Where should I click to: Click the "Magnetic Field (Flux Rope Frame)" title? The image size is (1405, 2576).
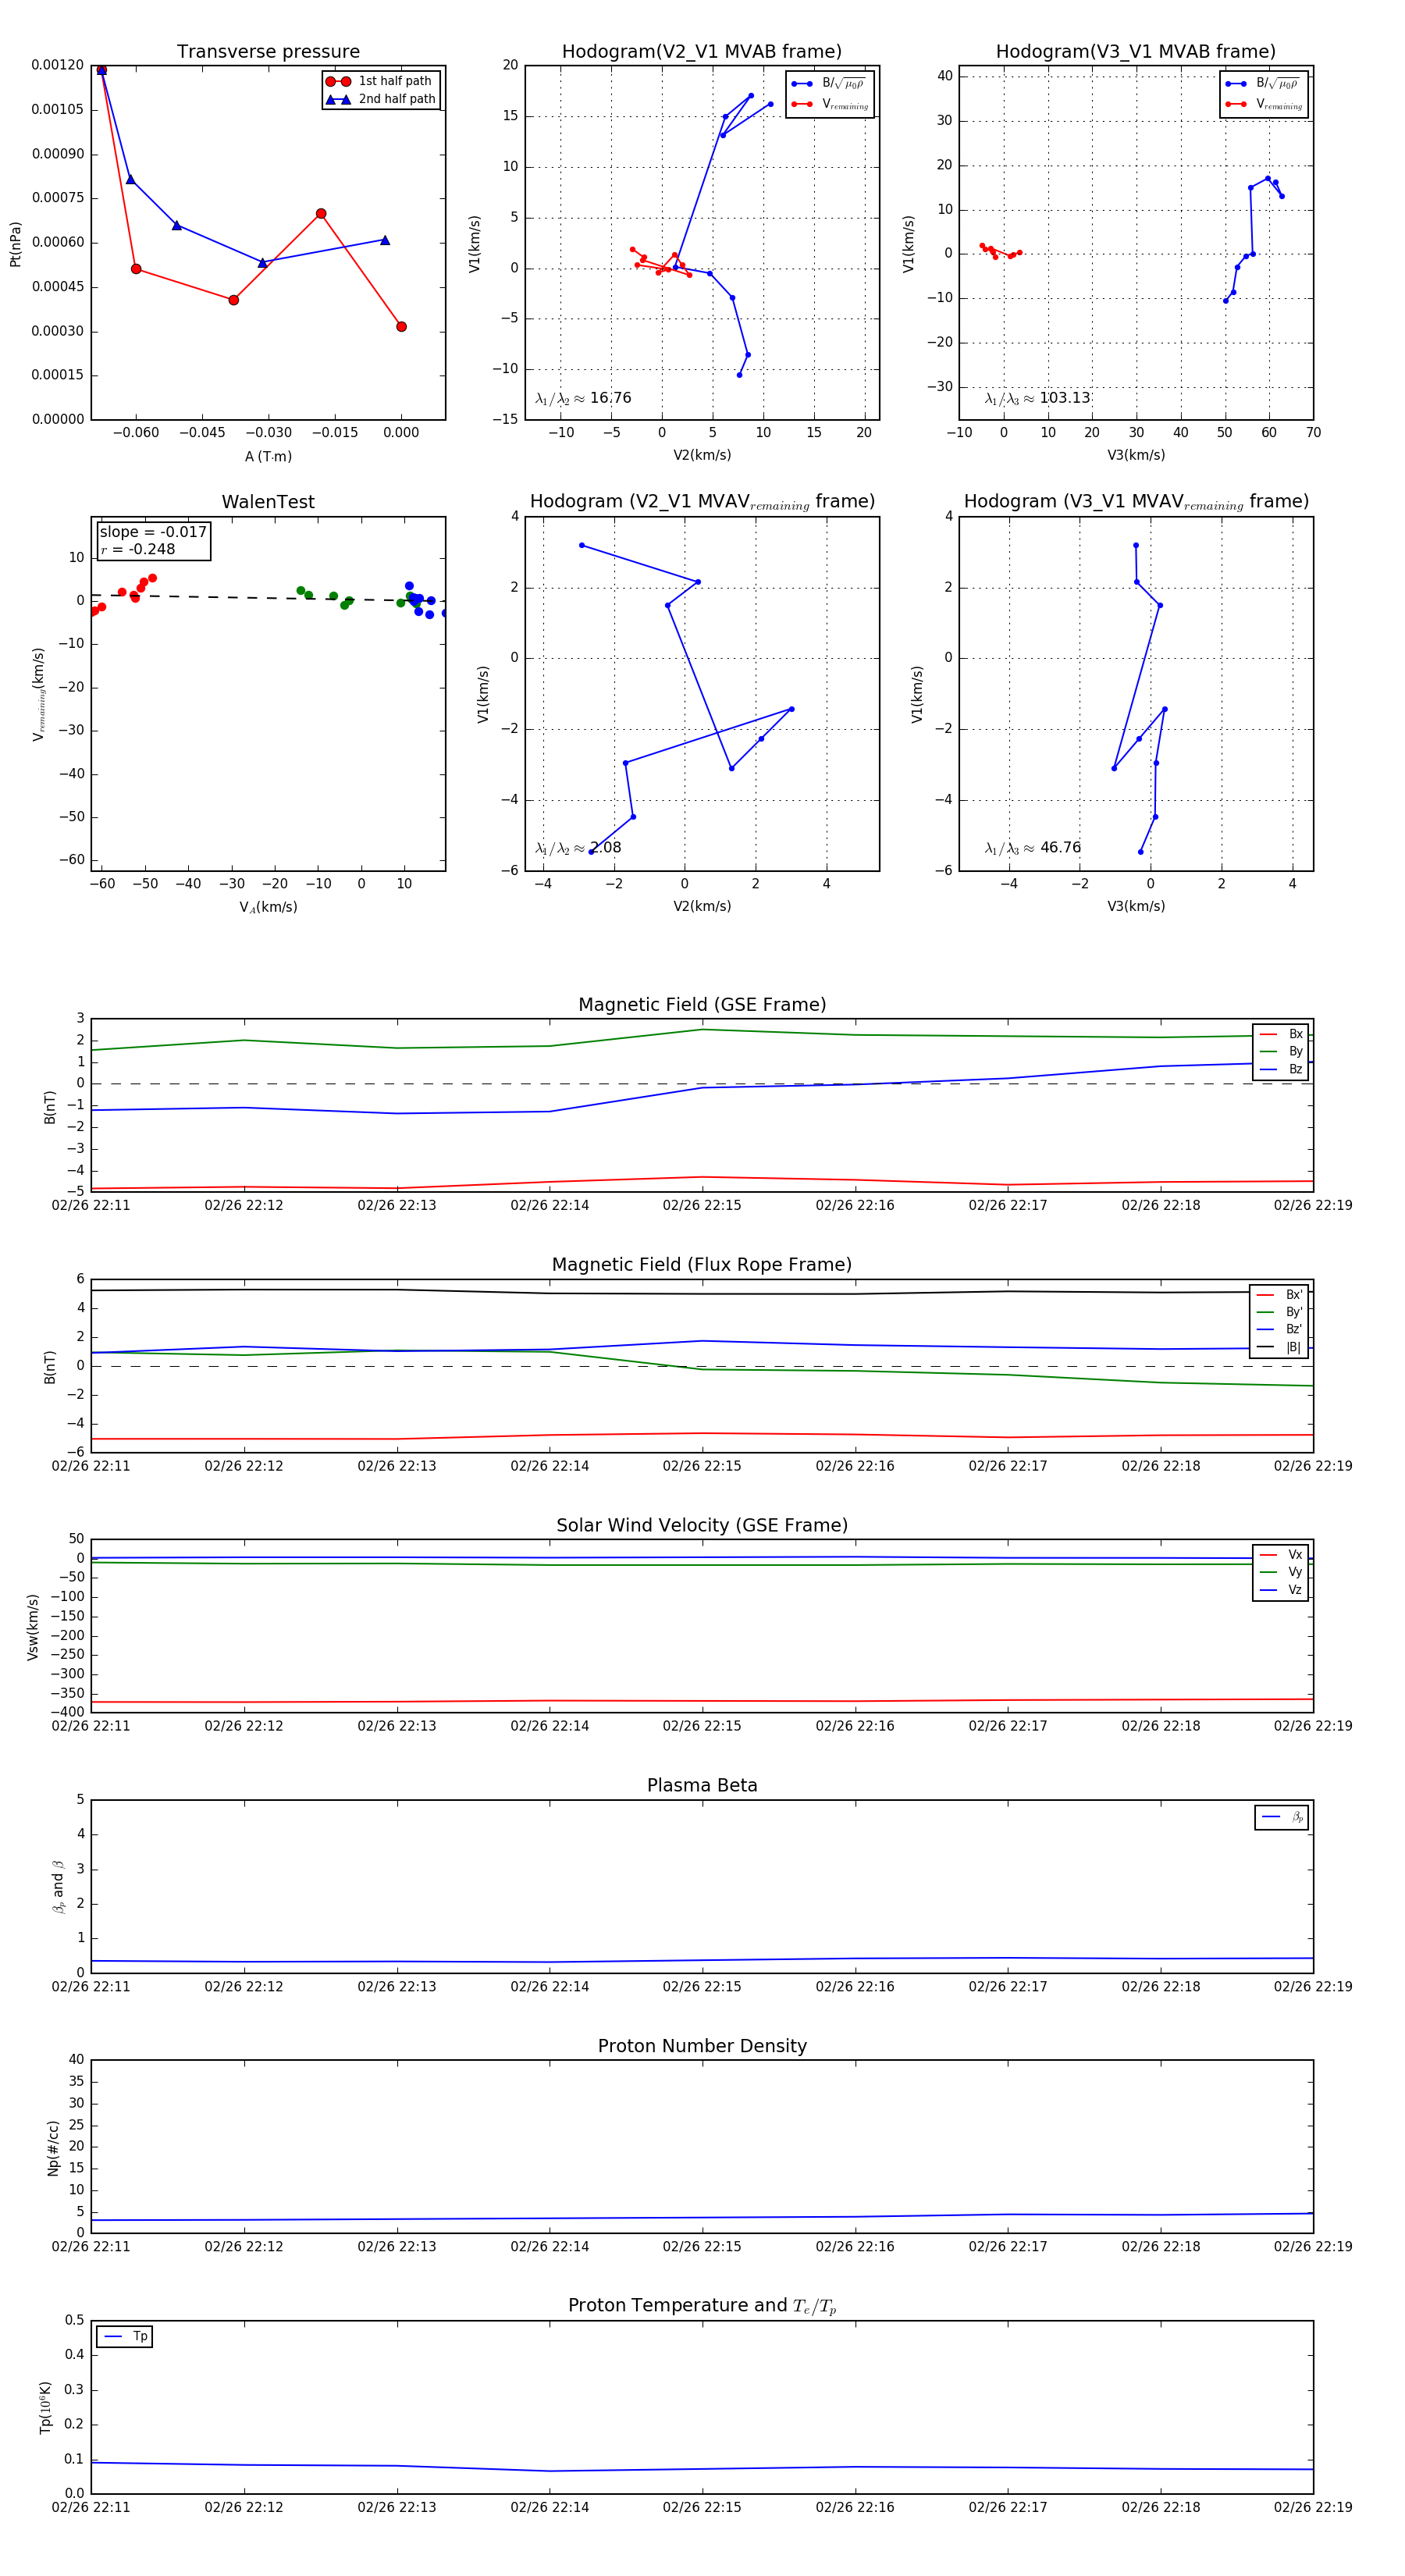pos(702,1265)
